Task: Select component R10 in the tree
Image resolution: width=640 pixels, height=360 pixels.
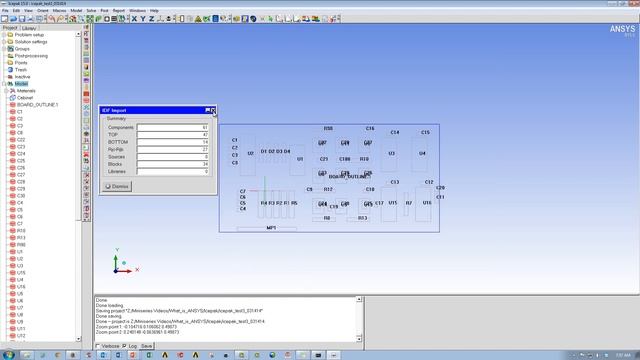Action: pos(21,231)
